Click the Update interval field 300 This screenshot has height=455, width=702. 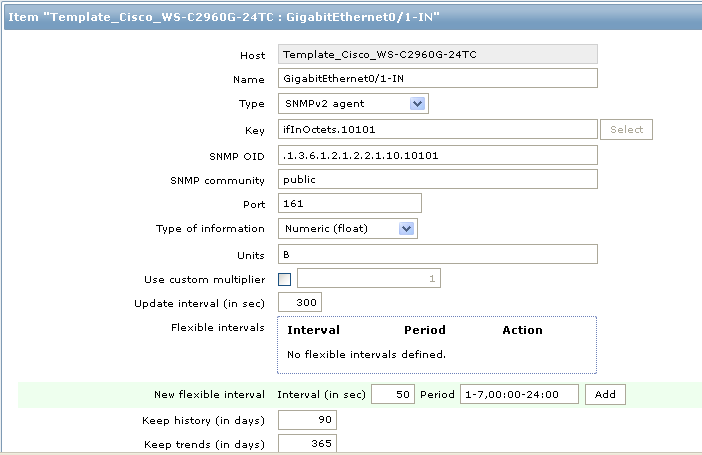(x=300, y=302)
